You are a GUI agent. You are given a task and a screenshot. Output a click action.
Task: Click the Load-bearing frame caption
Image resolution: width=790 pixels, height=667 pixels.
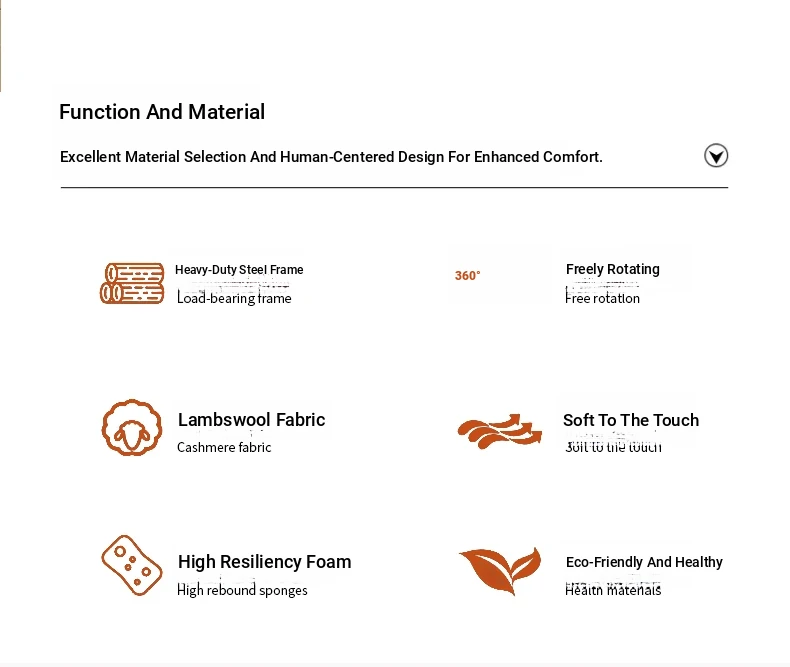click(x=234, y=298)
